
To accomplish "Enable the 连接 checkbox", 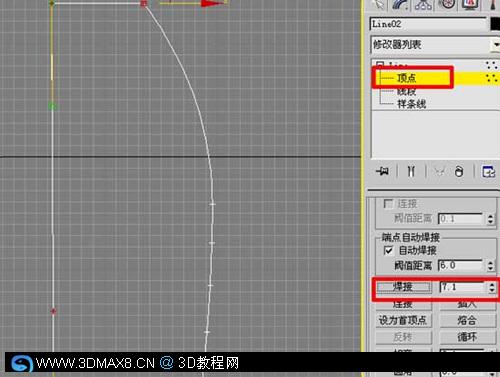I will coord(388,204).
